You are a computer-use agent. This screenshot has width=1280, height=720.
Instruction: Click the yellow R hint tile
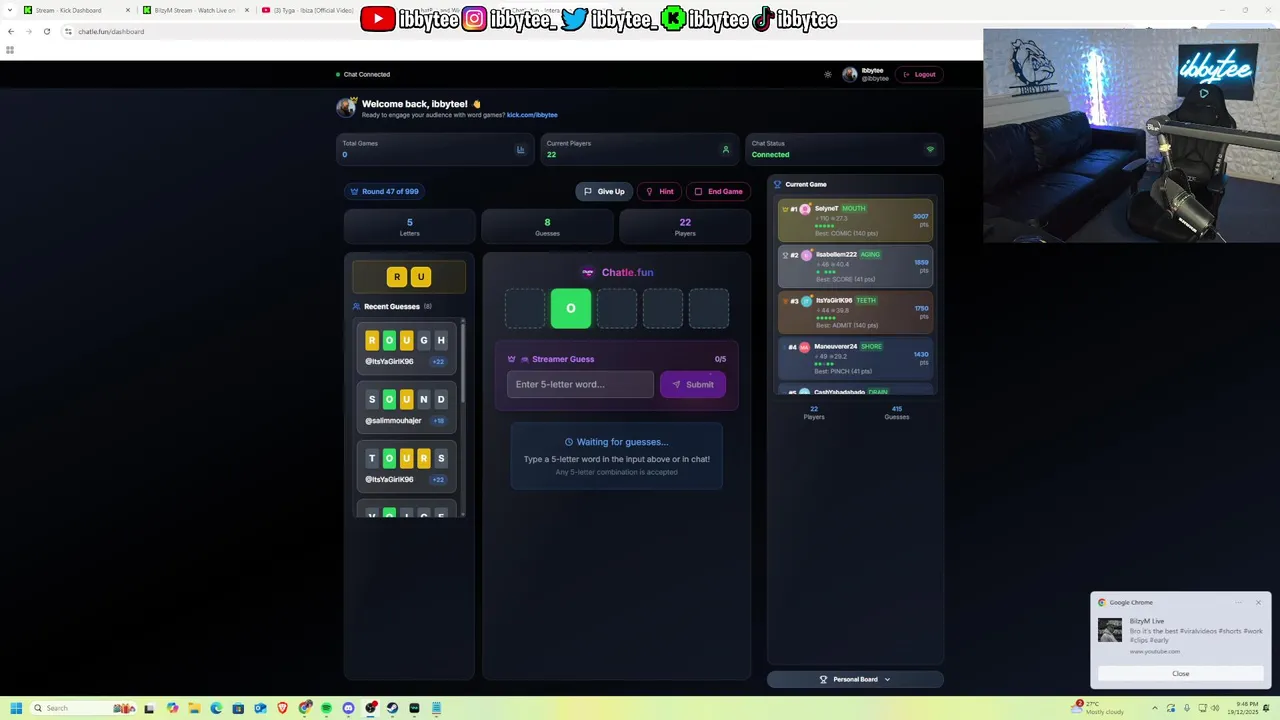point(397,277)
